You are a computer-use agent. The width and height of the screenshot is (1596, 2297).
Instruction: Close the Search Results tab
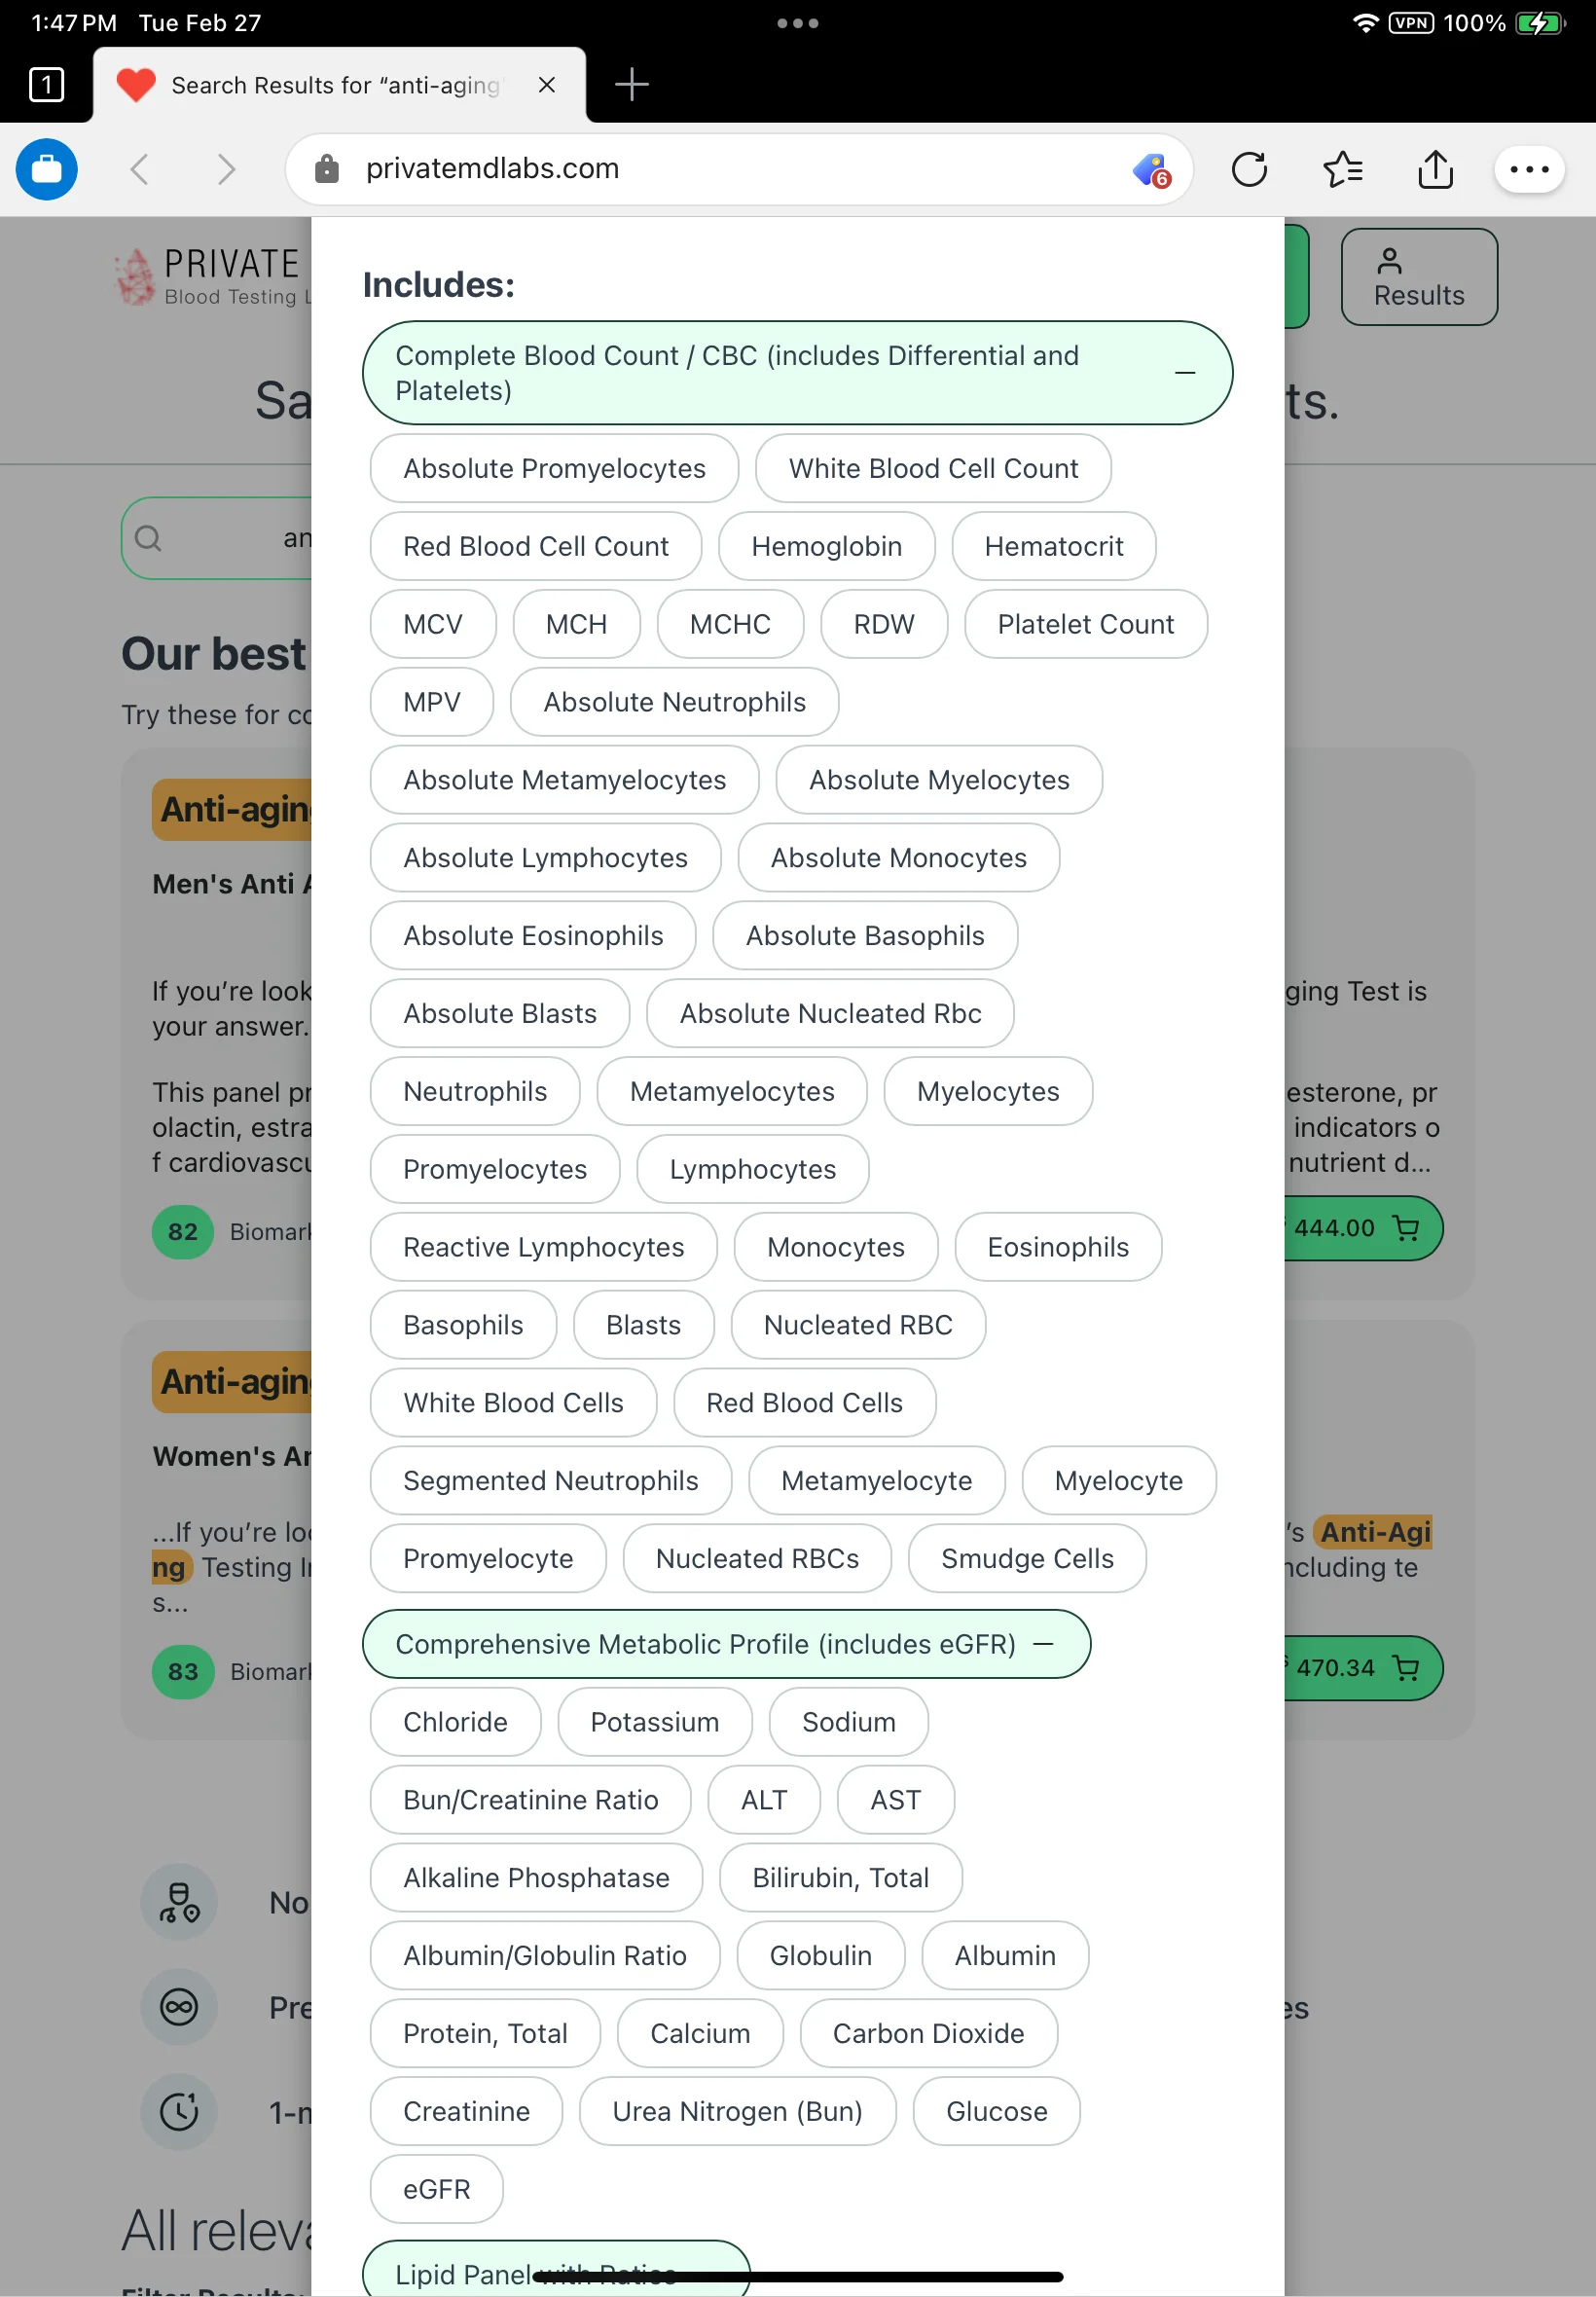(546, 85)
